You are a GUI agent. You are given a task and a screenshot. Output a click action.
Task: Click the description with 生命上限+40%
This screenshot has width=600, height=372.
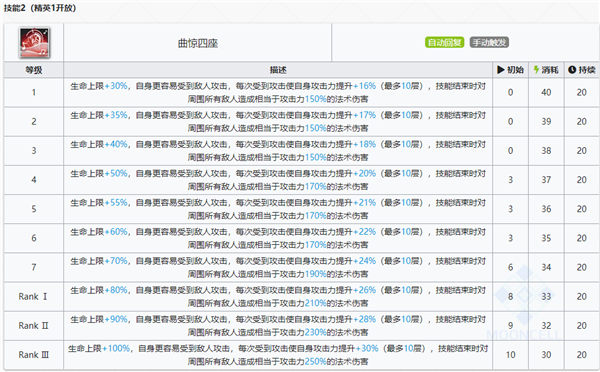tap(278, 150)
